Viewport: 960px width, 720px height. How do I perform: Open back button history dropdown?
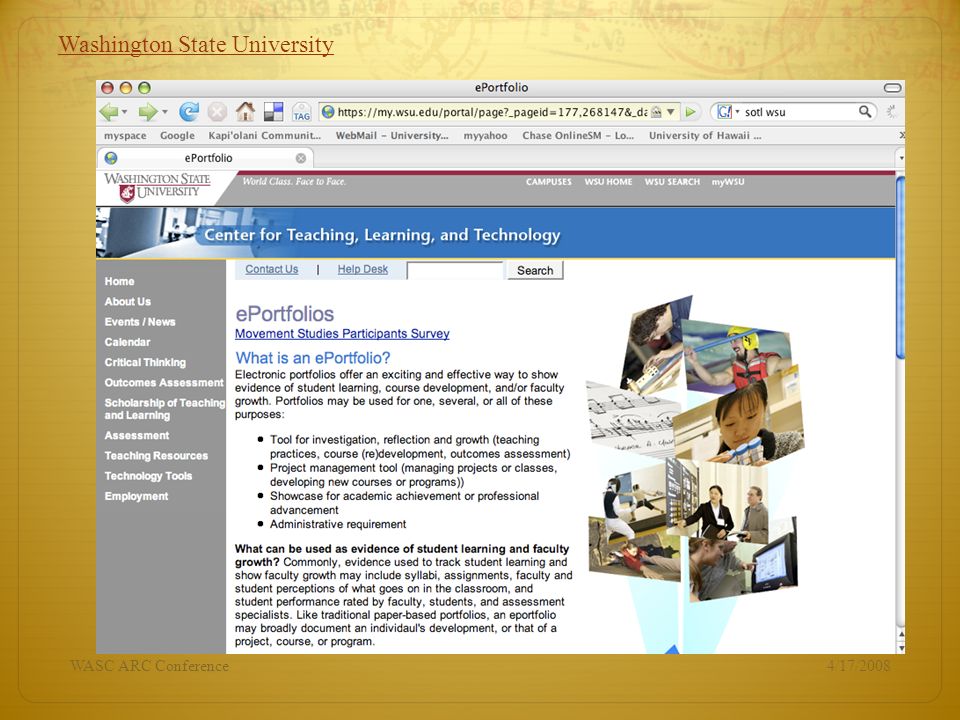pyautogui.click(x=125, y=112)
